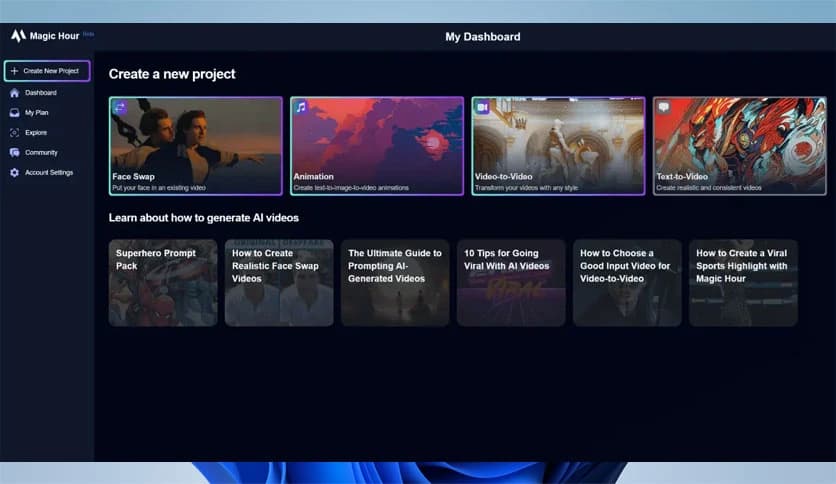Click the plus icon in Create New Project
Screen dimensions: 836x484
(x=14, y=71)
